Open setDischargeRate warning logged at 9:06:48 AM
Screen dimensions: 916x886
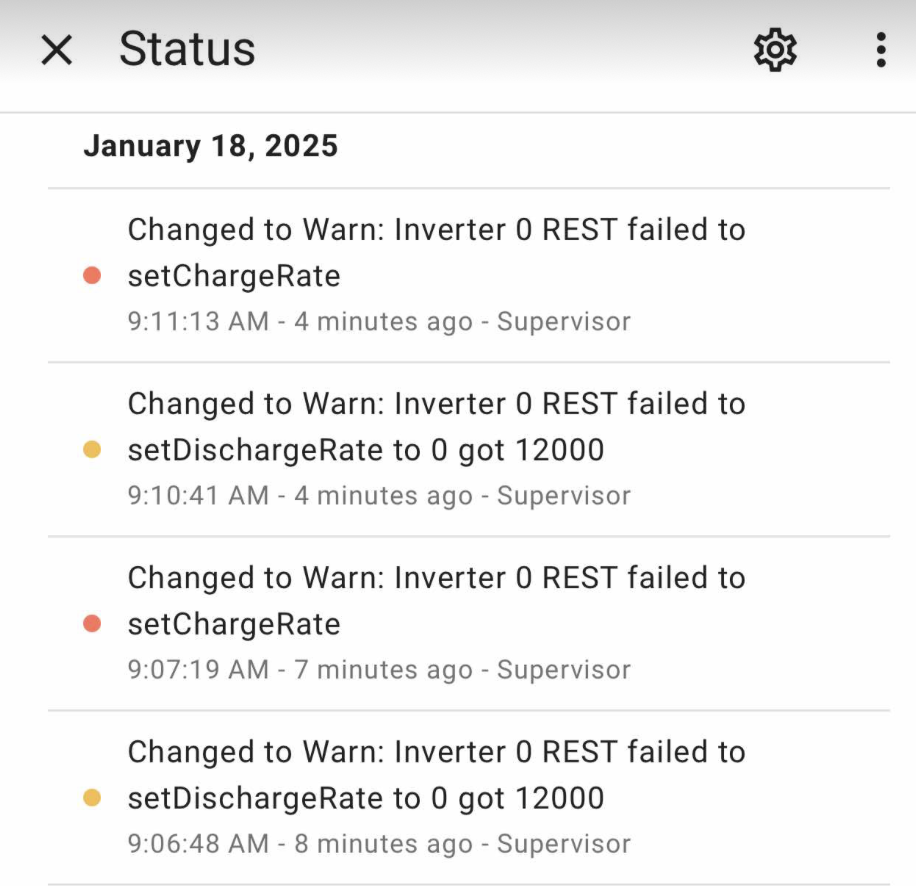pyautogui.click(x=469, y=797)
